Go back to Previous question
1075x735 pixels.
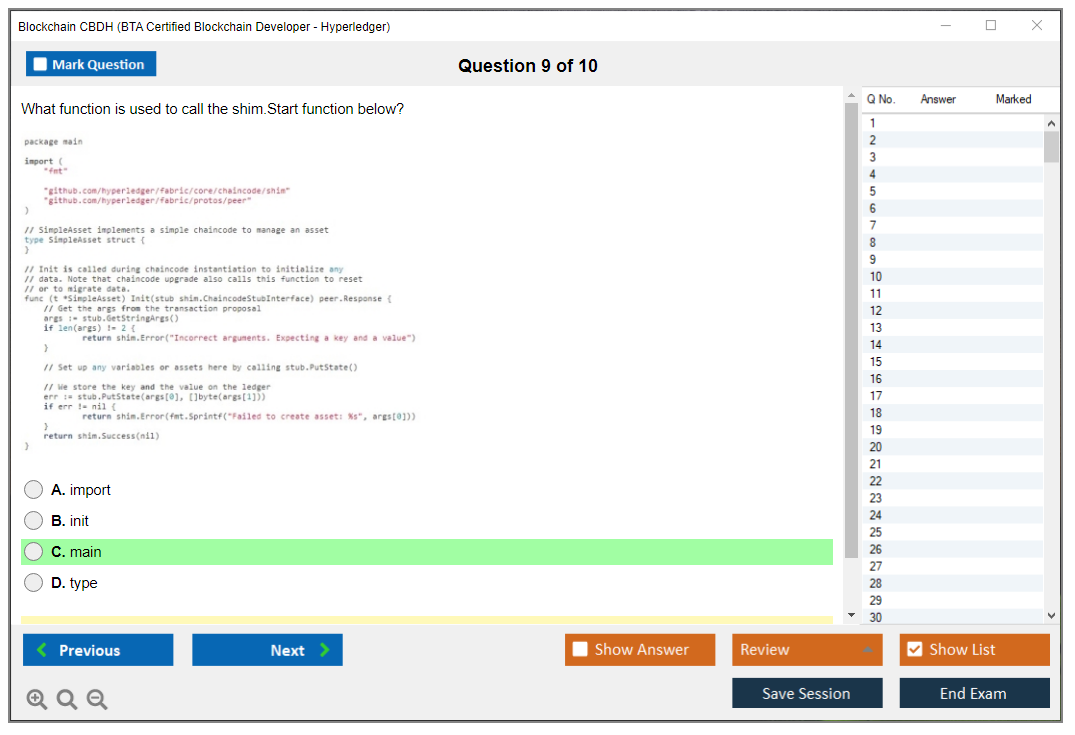(x=98, y=650)
